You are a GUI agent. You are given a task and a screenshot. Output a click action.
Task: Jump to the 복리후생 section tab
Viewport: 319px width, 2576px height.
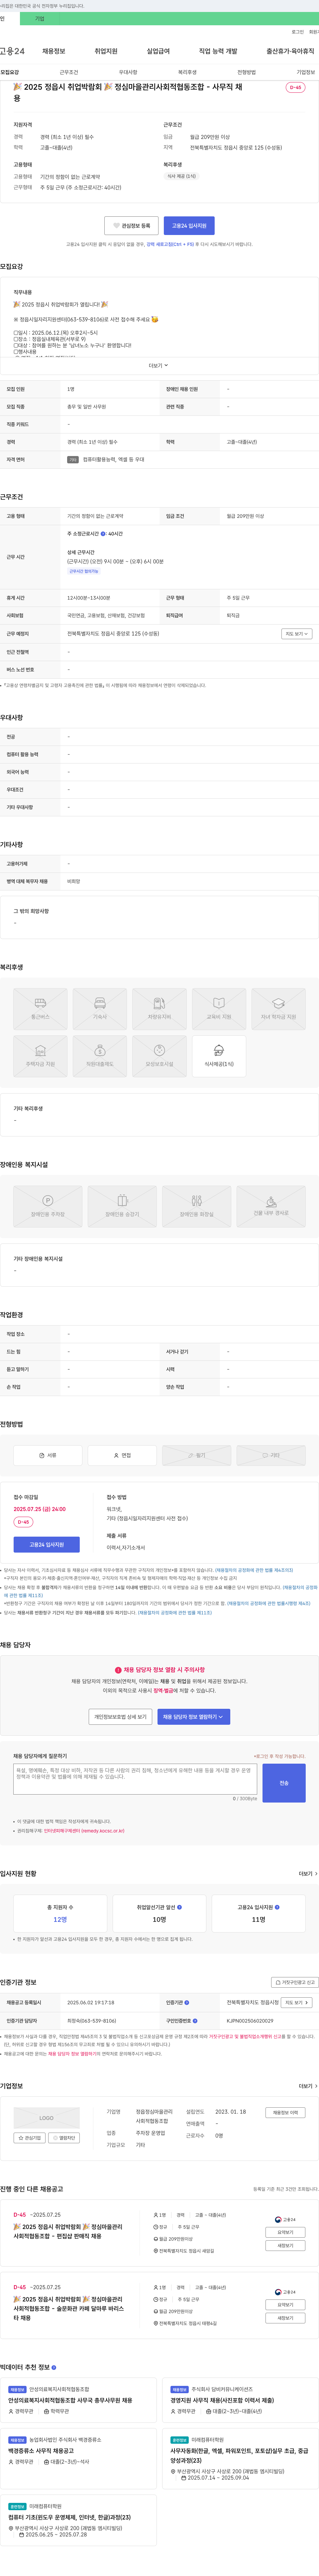tap(187, 72)
